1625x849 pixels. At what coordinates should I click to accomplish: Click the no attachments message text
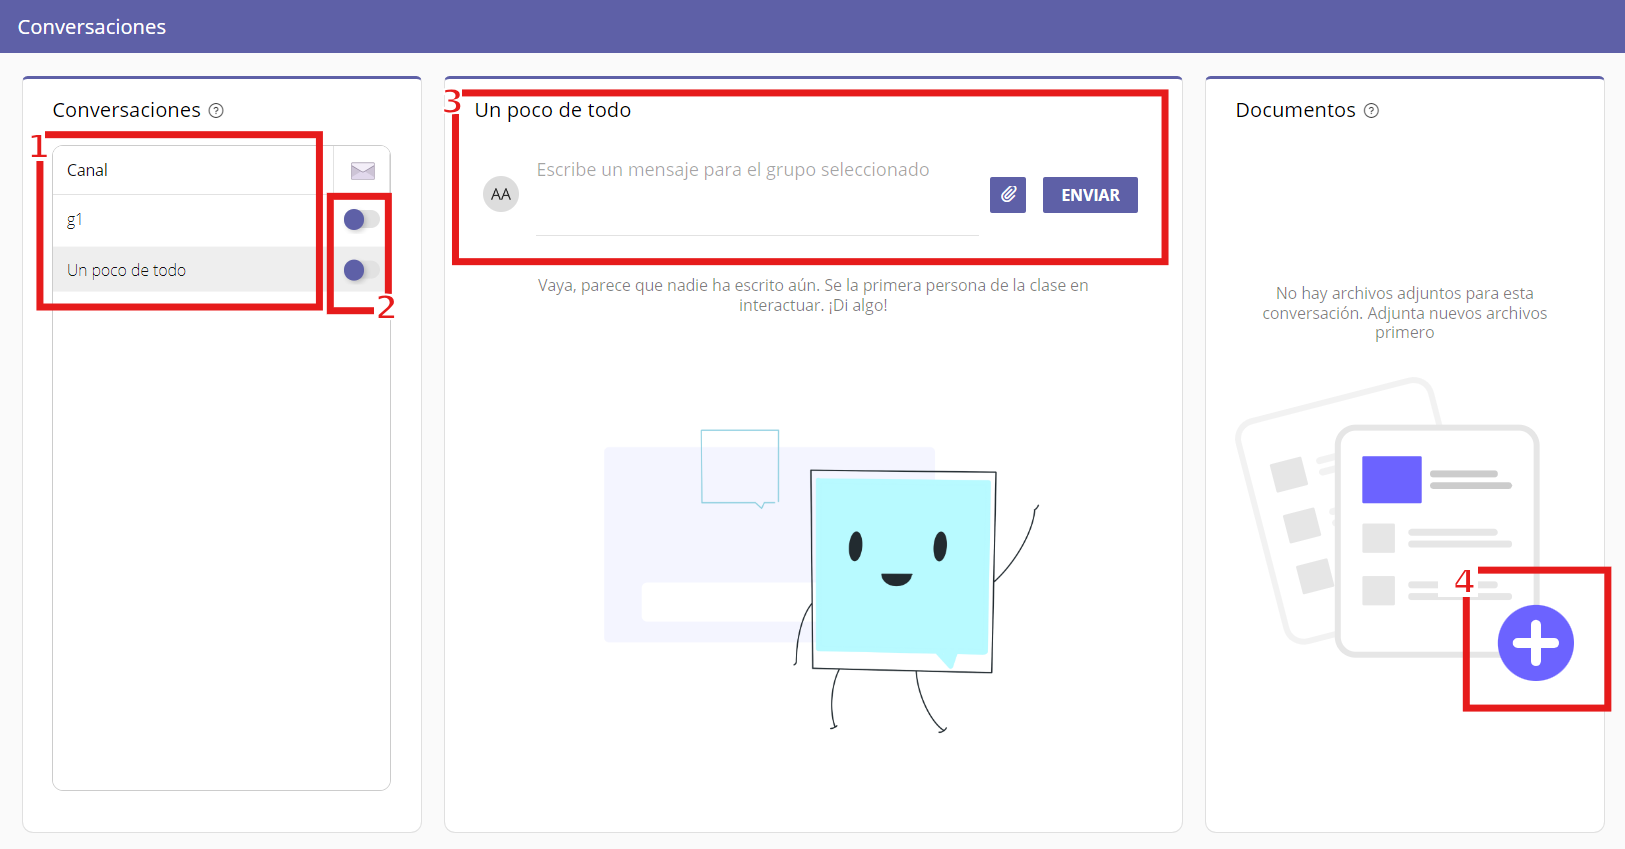[1404, 313]
